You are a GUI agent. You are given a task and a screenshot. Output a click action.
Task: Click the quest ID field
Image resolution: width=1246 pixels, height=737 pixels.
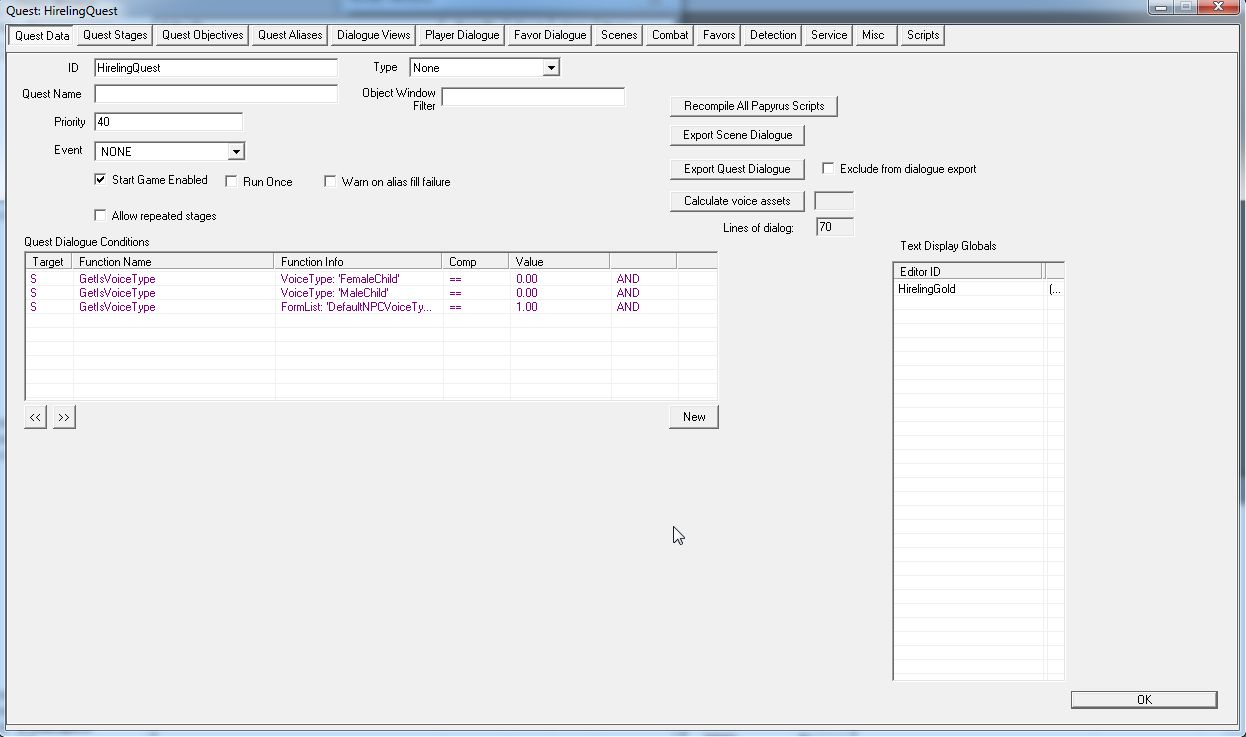(216, 68)
